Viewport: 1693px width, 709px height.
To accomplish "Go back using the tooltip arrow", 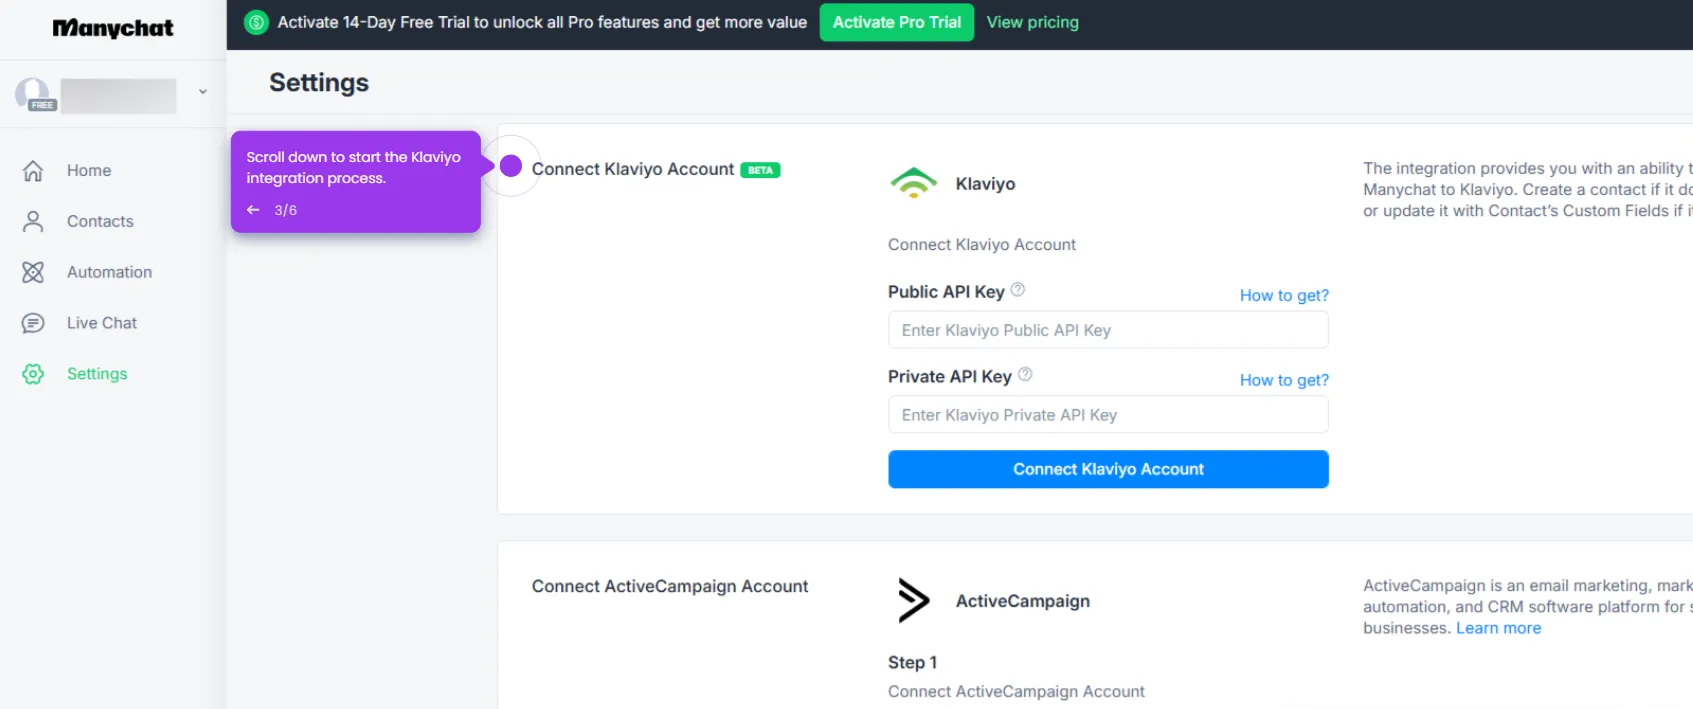I will (253, 210).
